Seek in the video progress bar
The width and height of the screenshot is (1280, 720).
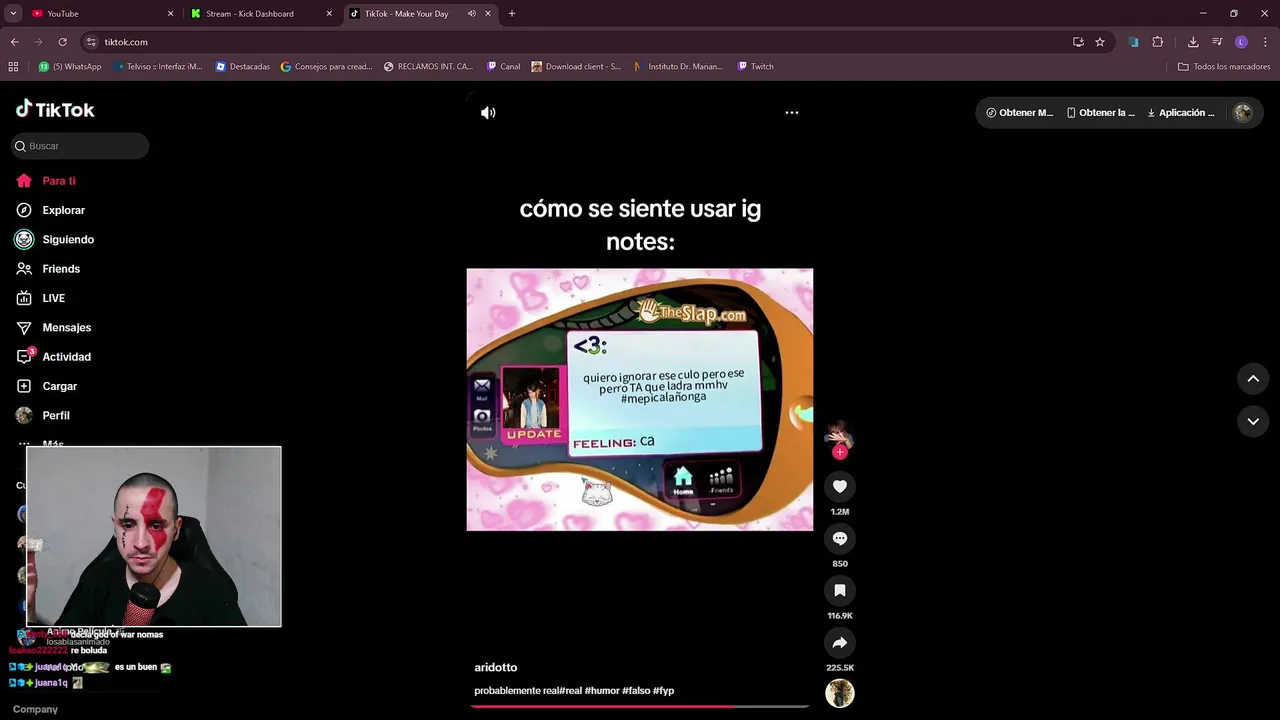tap(640, 706)
